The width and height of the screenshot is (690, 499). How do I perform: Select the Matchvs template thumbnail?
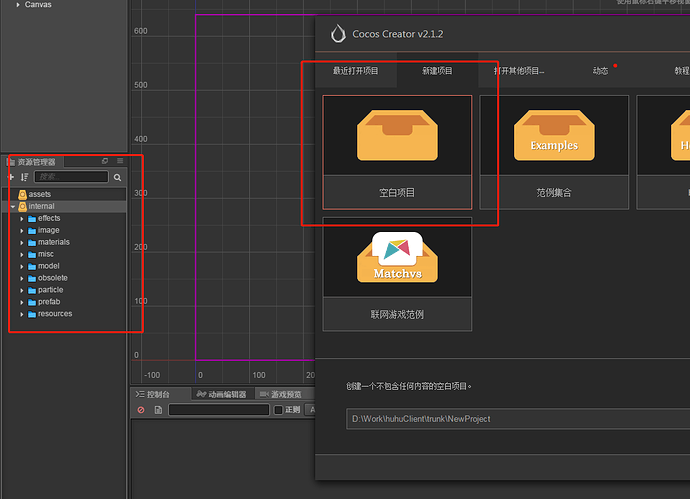(x=397, y=257)
